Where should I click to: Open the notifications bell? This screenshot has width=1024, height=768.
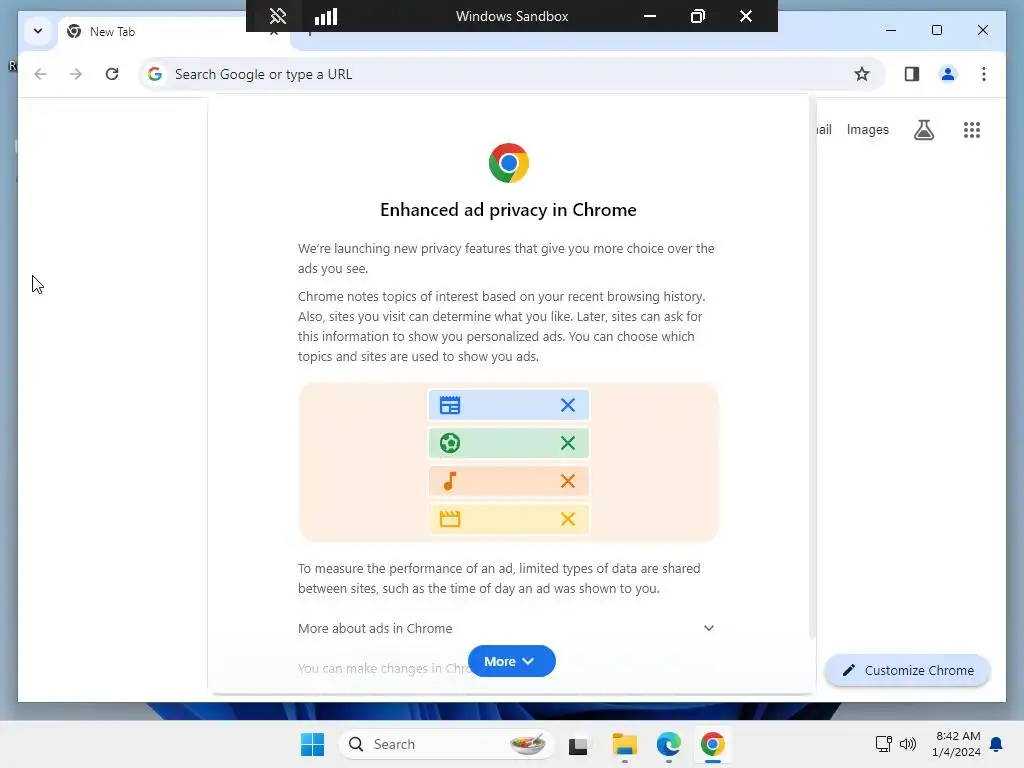coord(996,744)
